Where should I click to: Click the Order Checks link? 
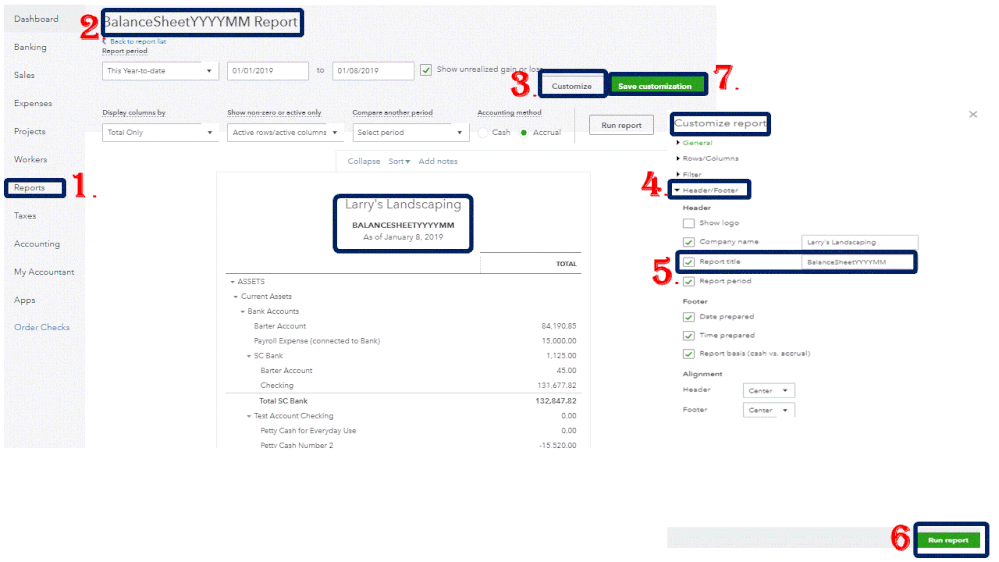[x=42, y=327]
